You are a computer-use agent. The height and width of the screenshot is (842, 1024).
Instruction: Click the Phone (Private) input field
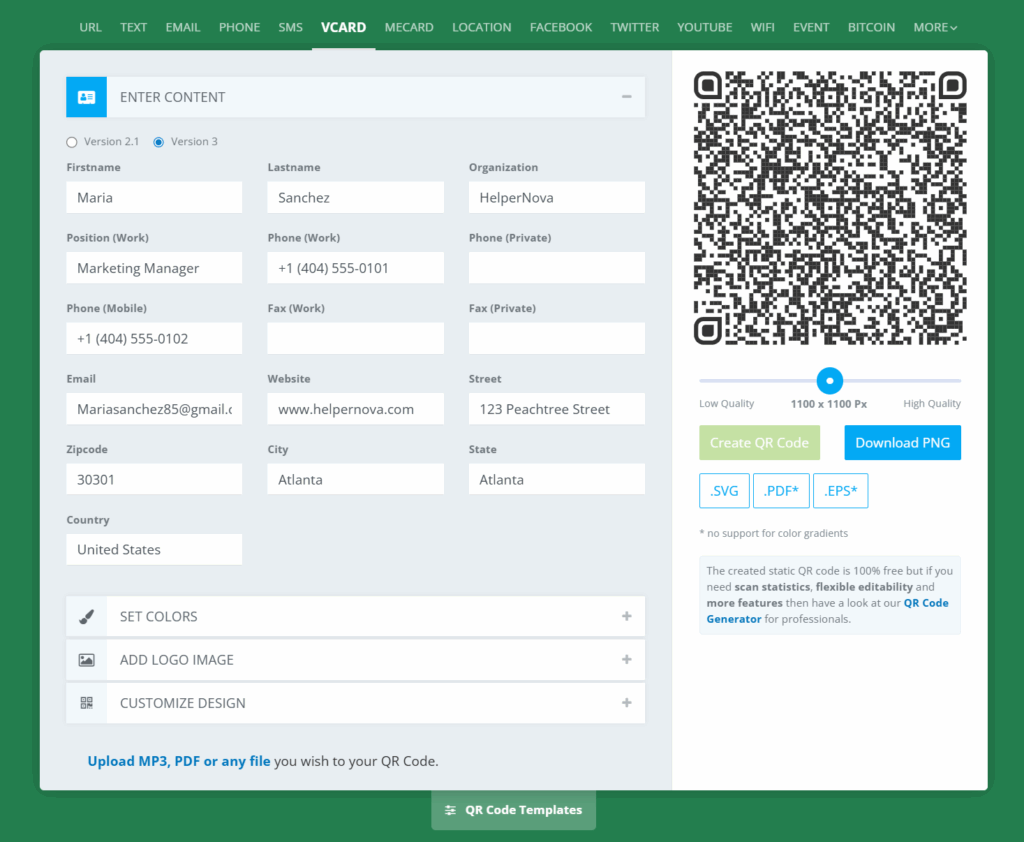[556, 268]
